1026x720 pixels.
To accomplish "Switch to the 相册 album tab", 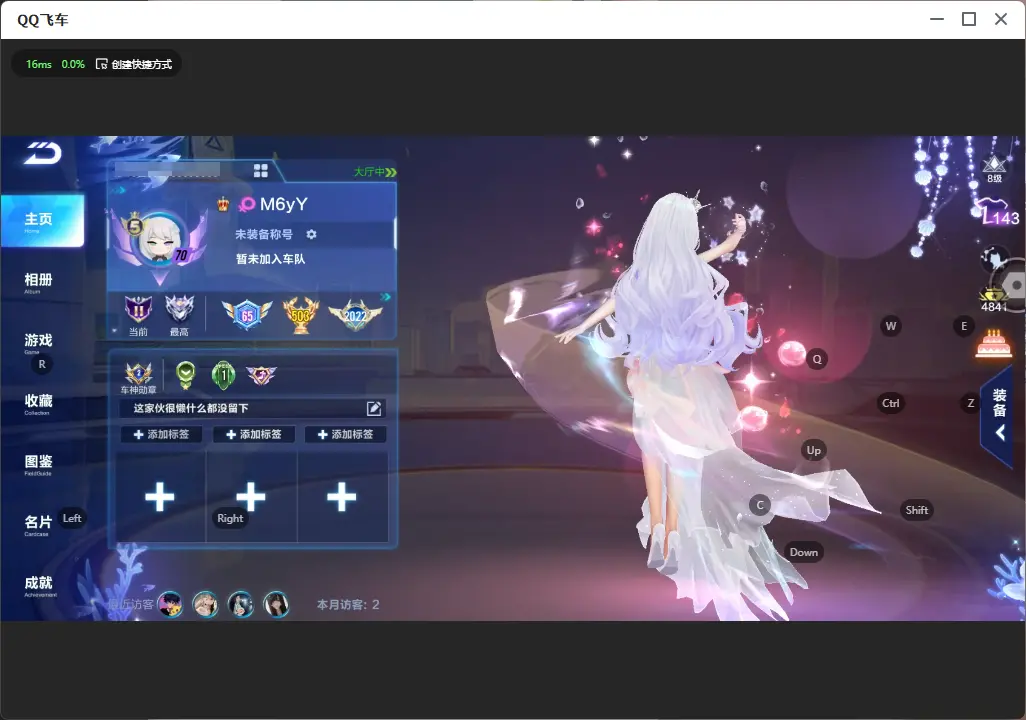I will [38, 282].
